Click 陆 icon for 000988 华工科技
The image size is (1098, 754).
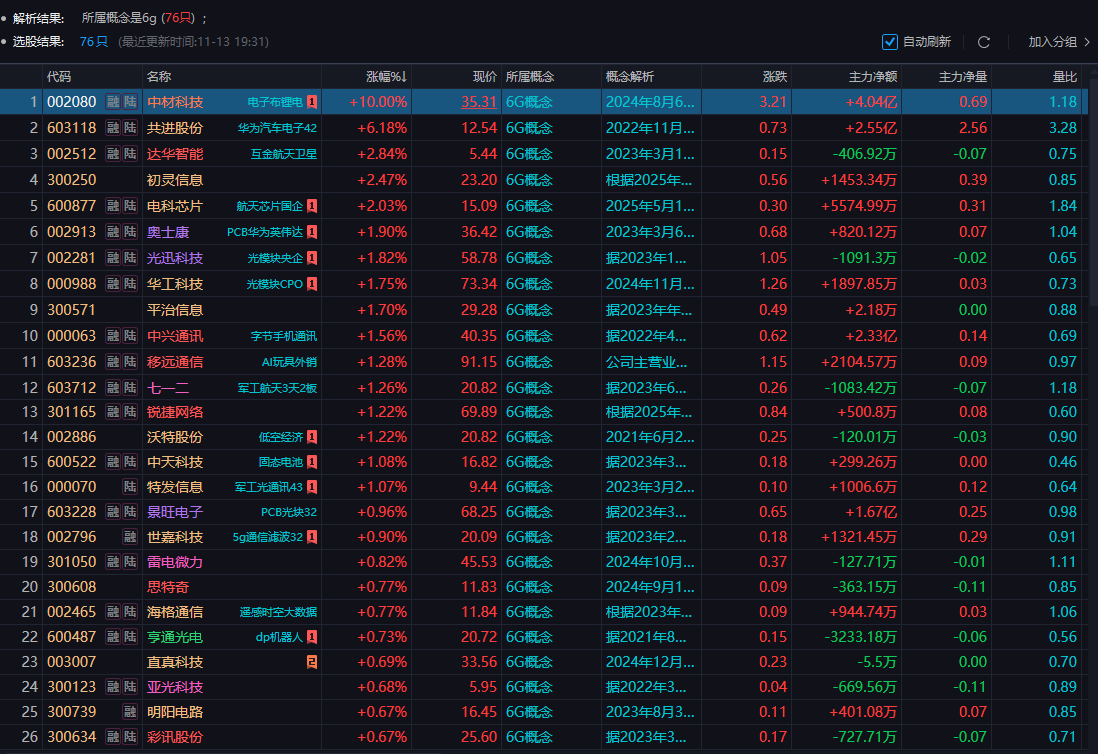(x=130, y=284)
